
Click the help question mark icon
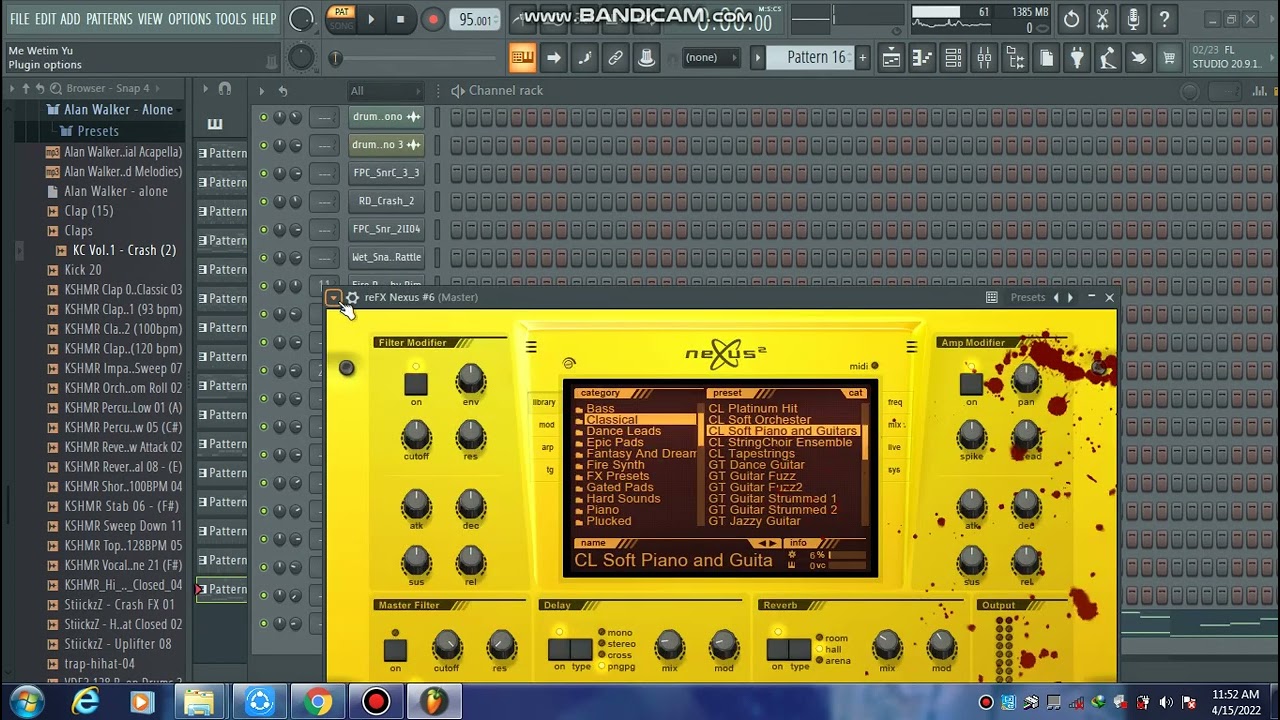(1164, 19)
